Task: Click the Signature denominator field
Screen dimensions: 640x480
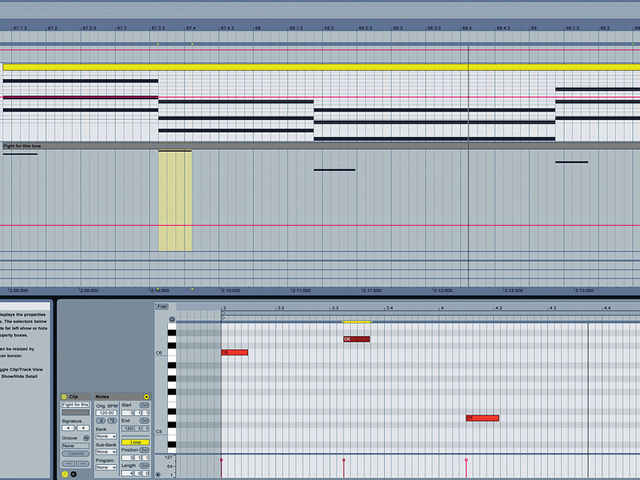Action: pos(83,428)
